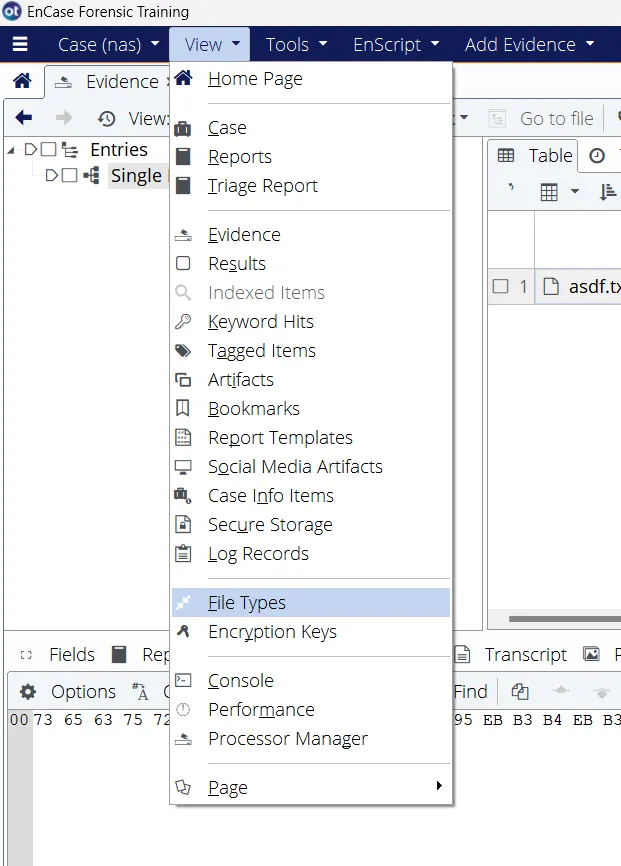Click the Transcript document icon

coord(462,654)
